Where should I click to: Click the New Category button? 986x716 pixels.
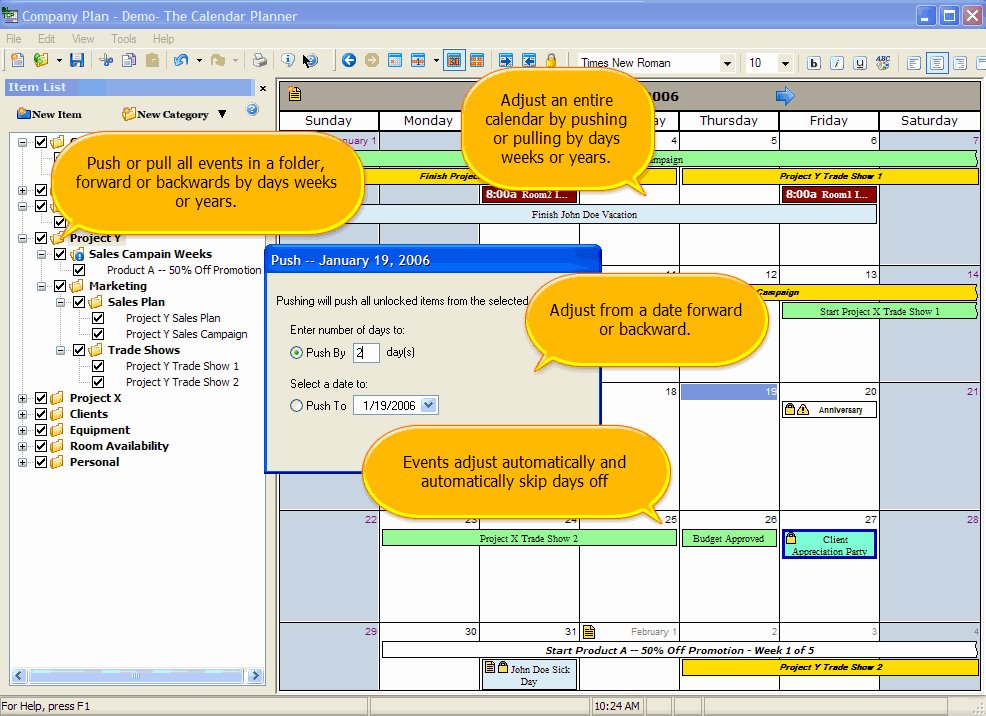click(166, 114)
